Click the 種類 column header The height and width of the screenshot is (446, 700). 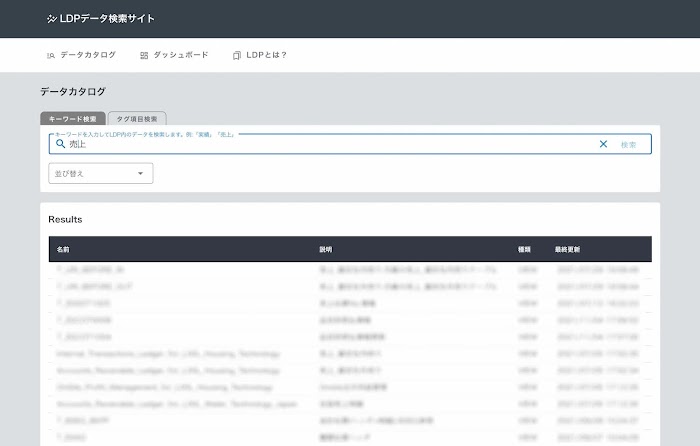pyautogui.click(x=524, y=250)
